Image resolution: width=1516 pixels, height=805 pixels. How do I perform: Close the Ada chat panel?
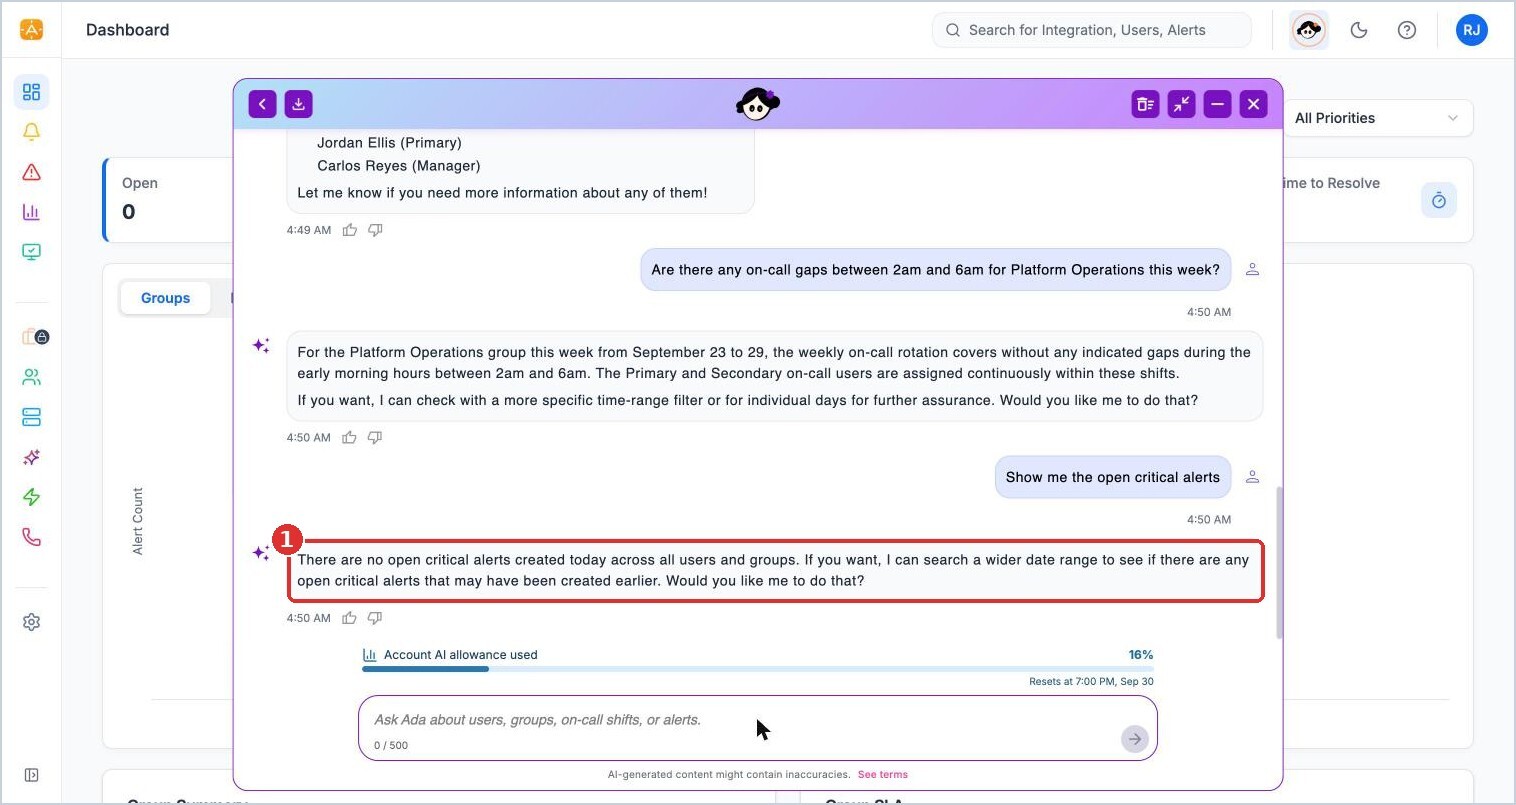click(x=1253, y=104)
